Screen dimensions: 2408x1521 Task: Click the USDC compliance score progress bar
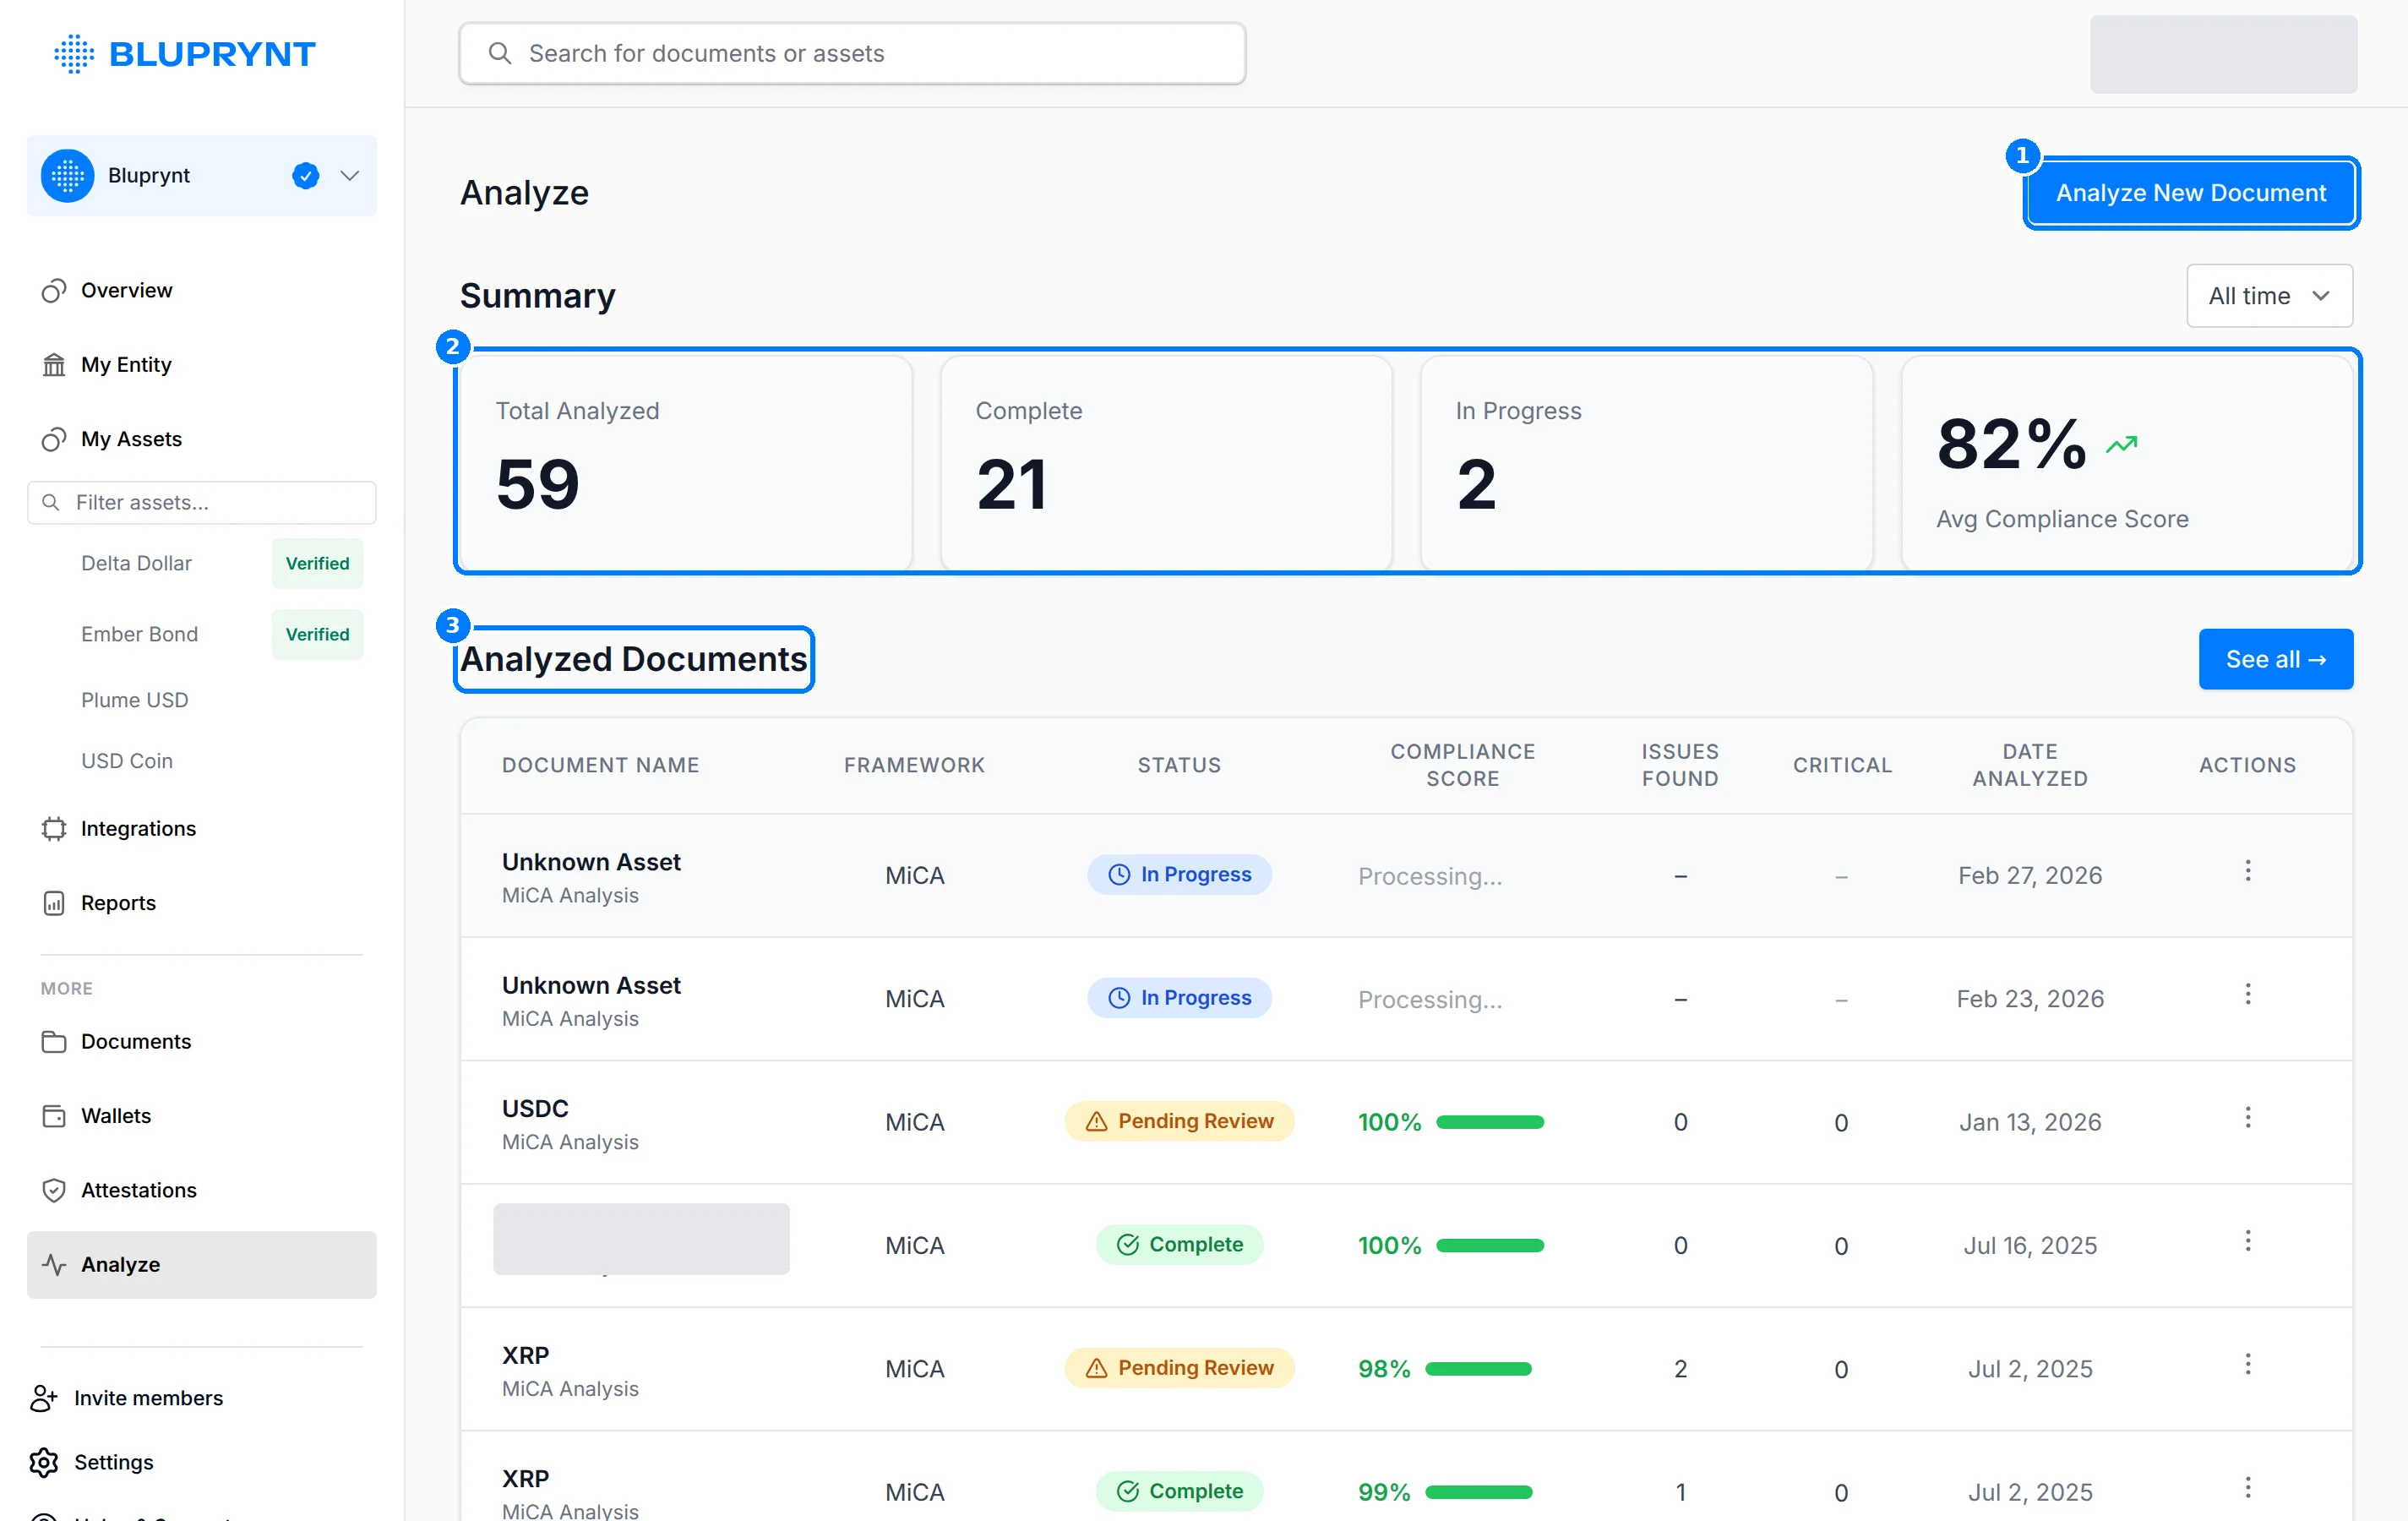[x=1490, y=1122]
